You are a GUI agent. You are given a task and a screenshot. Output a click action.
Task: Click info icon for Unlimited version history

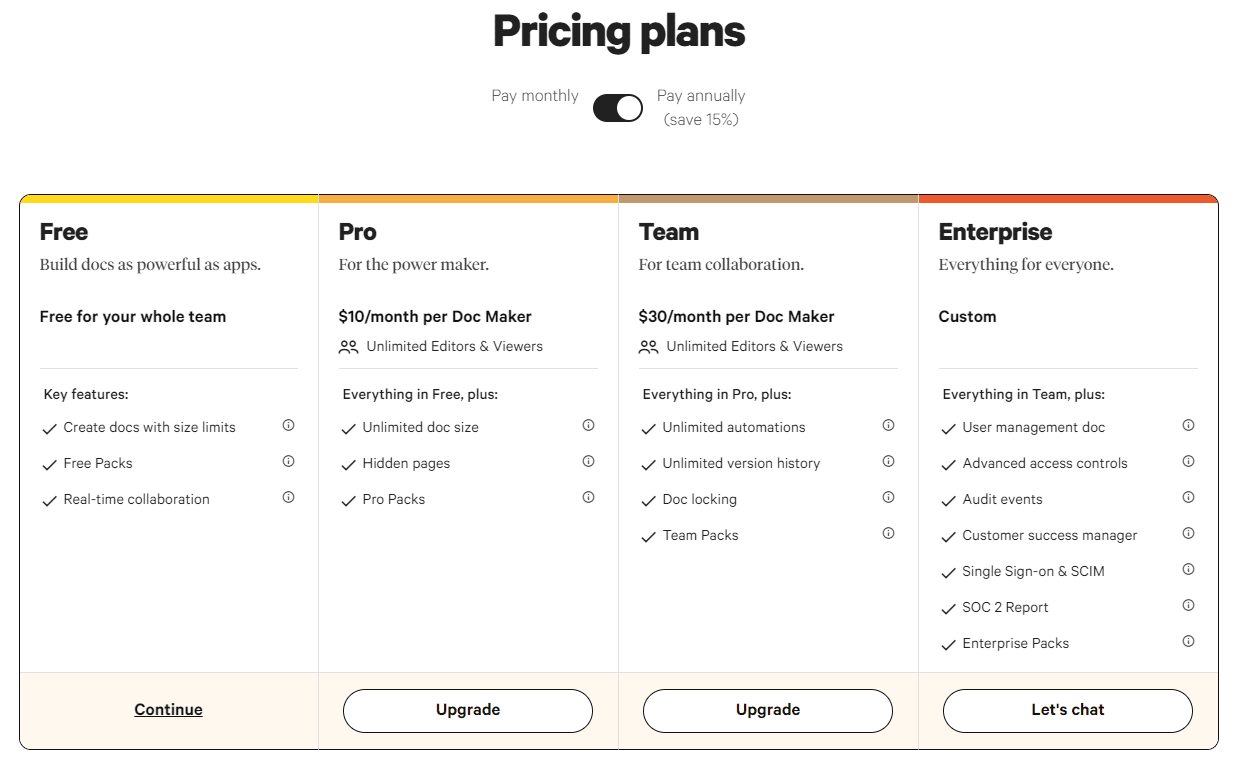click(x=888, y=461)
